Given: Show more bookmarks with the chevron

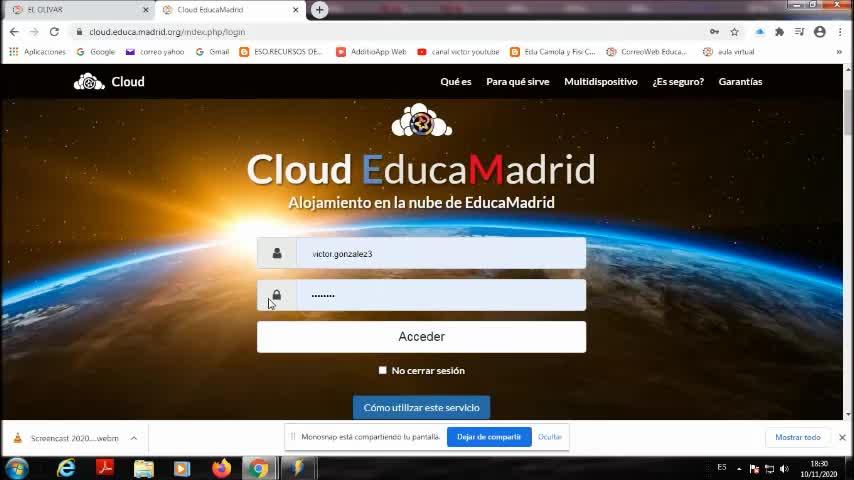Looking at the screenshot, I should pos(839,52).
